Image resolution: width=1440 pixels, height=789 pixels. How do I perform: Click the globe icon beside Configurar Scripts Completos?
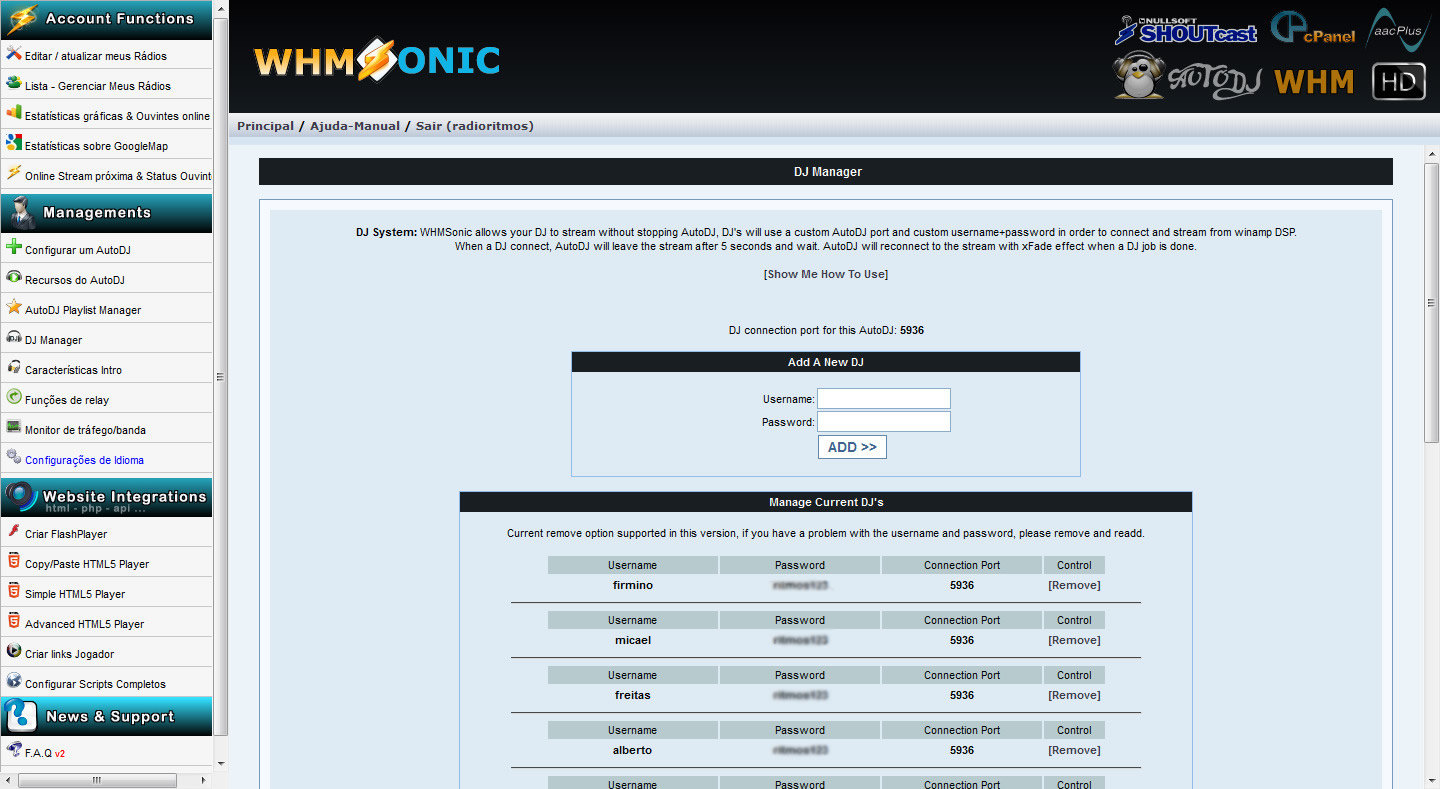(x=13, y=681)
